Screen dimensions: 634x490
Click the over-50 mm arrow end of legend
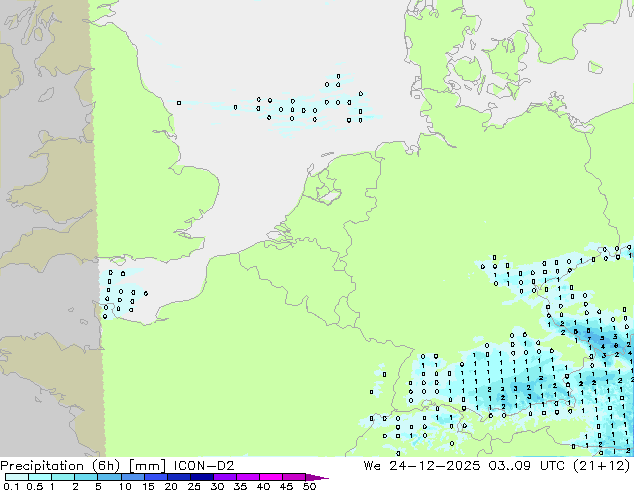point(317,477)
